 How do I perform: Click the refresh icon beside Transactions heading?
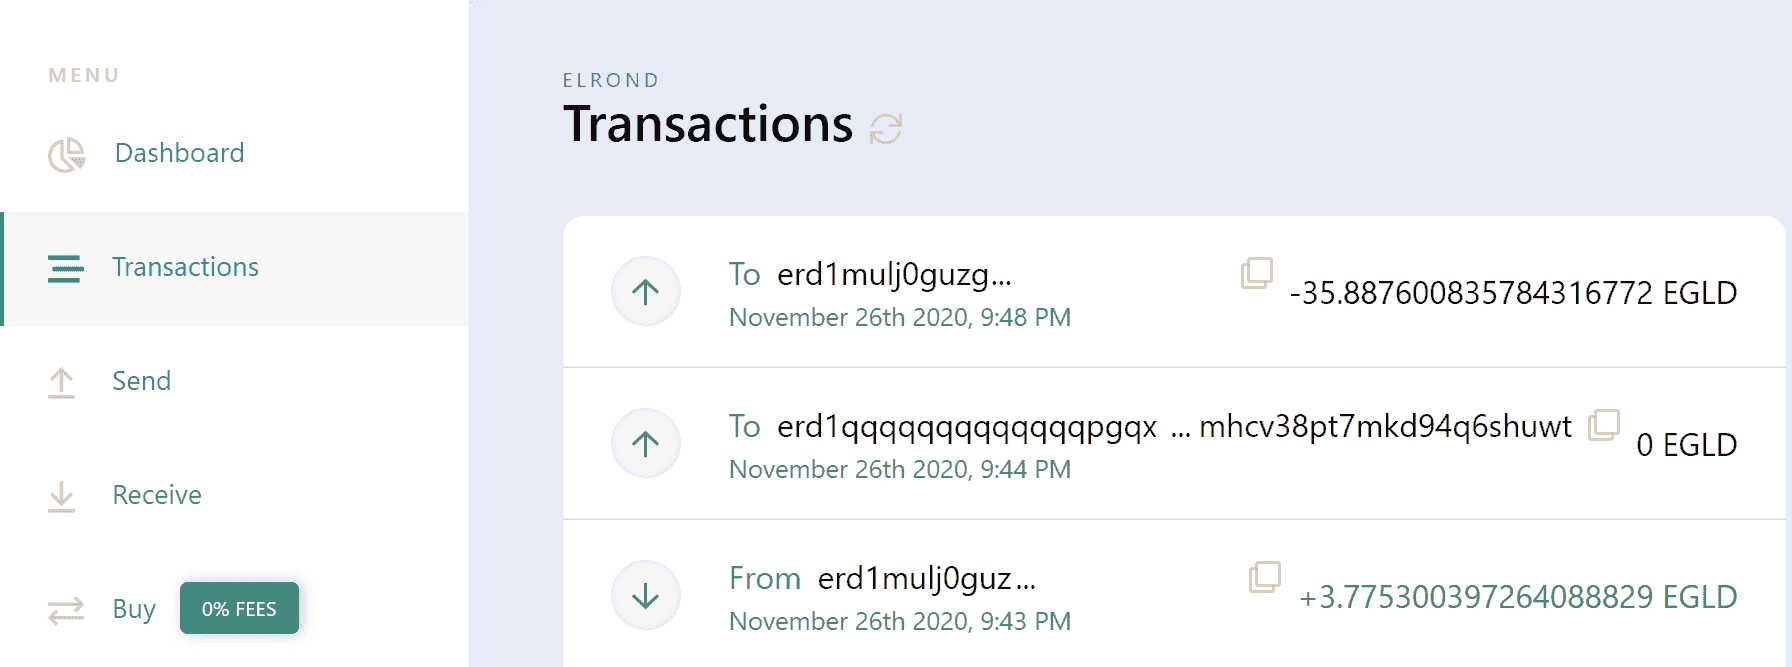(886, 129)
